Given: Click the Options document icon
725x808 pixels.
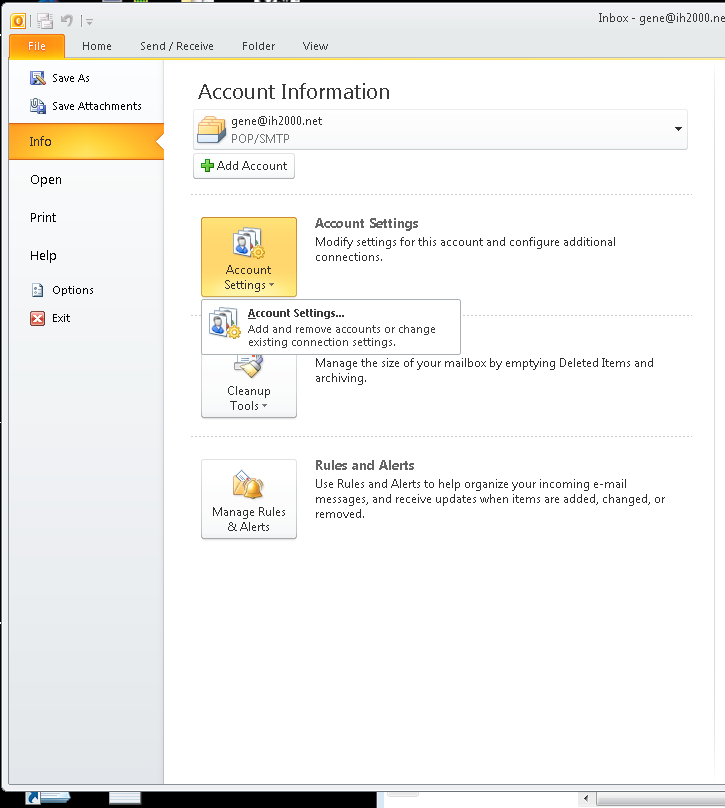Looking at the screenshot, I should click(x=38, y=290).
